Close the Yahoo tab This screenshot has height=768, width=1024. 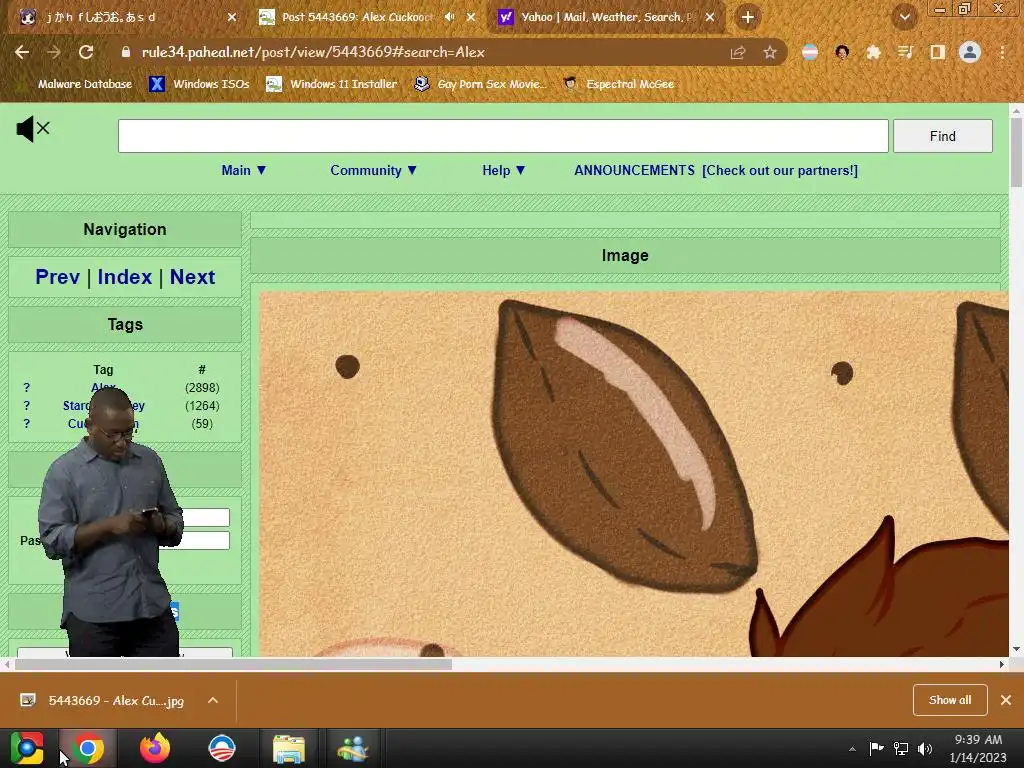click(x=710, y=17)
